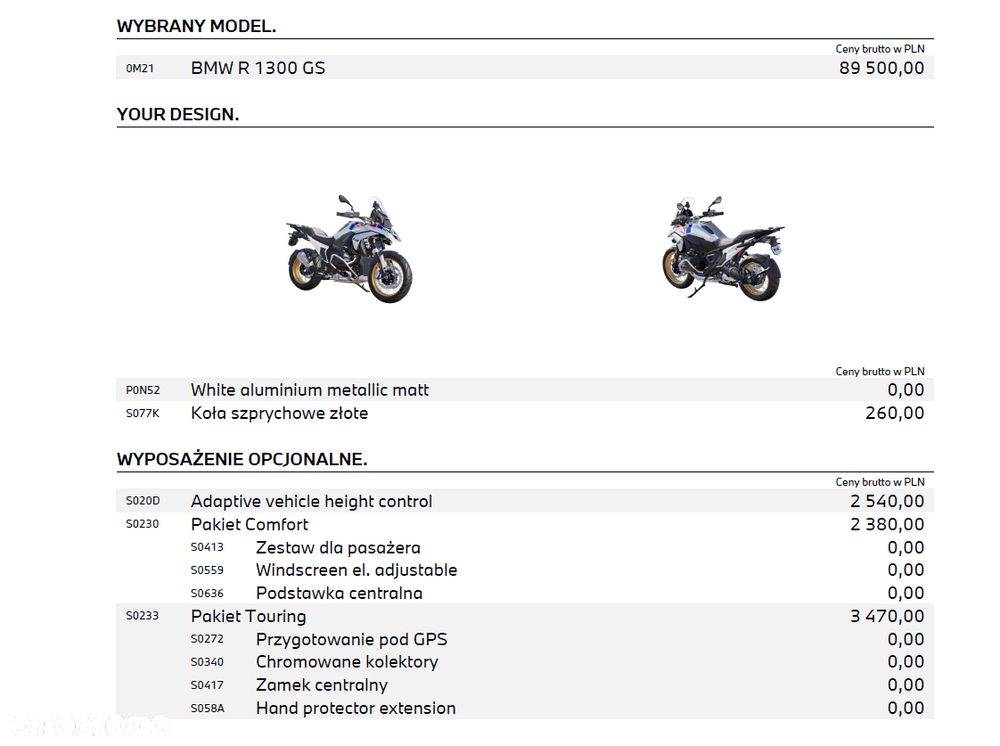Click the 89 500,00 base price
Viewport: 1000px width, 746px height.
881,68
